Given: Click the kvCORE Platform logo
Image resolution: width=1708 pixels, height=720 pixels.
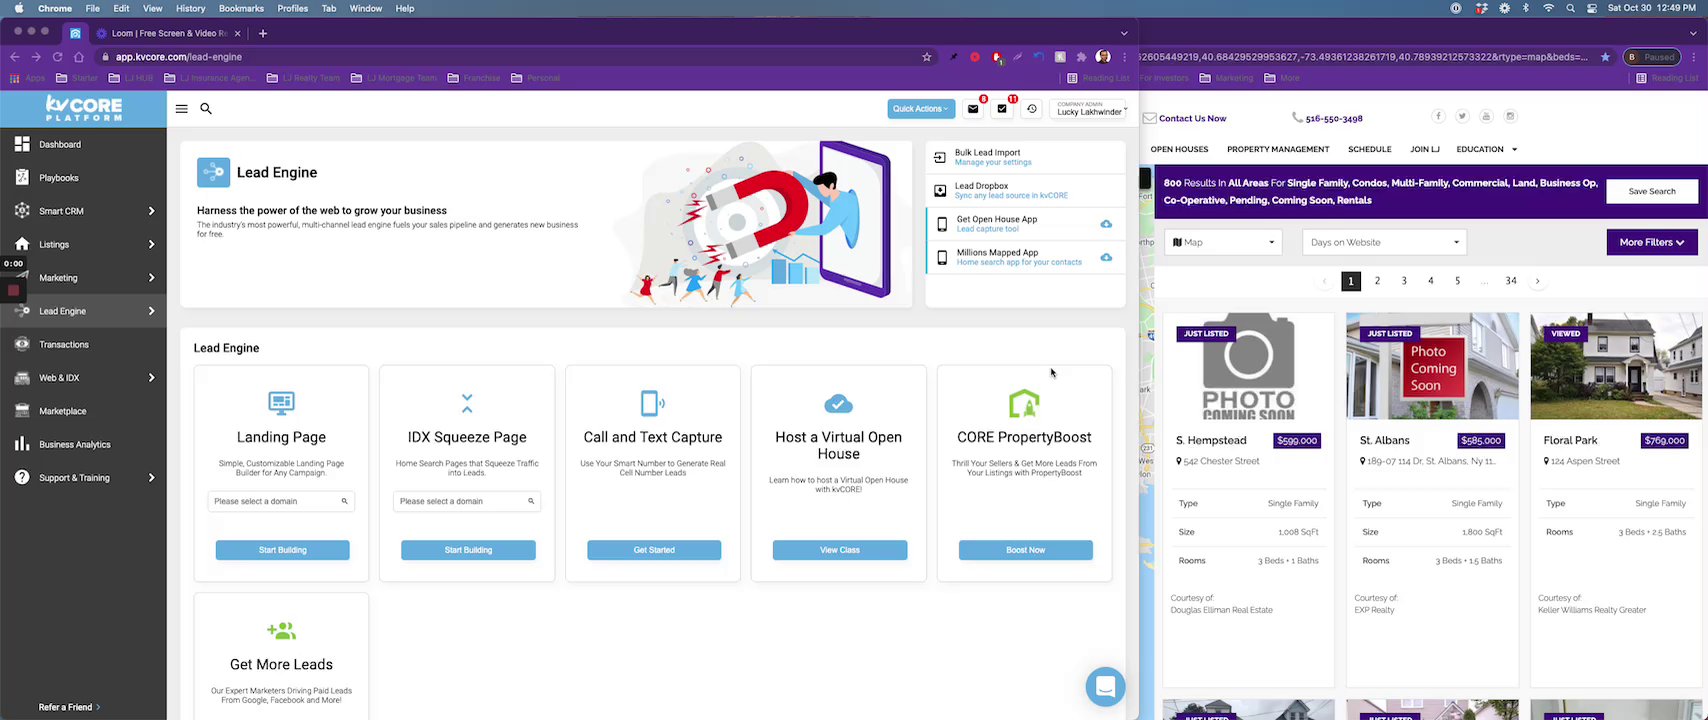Looking at the screenshot, I should 83,108.
